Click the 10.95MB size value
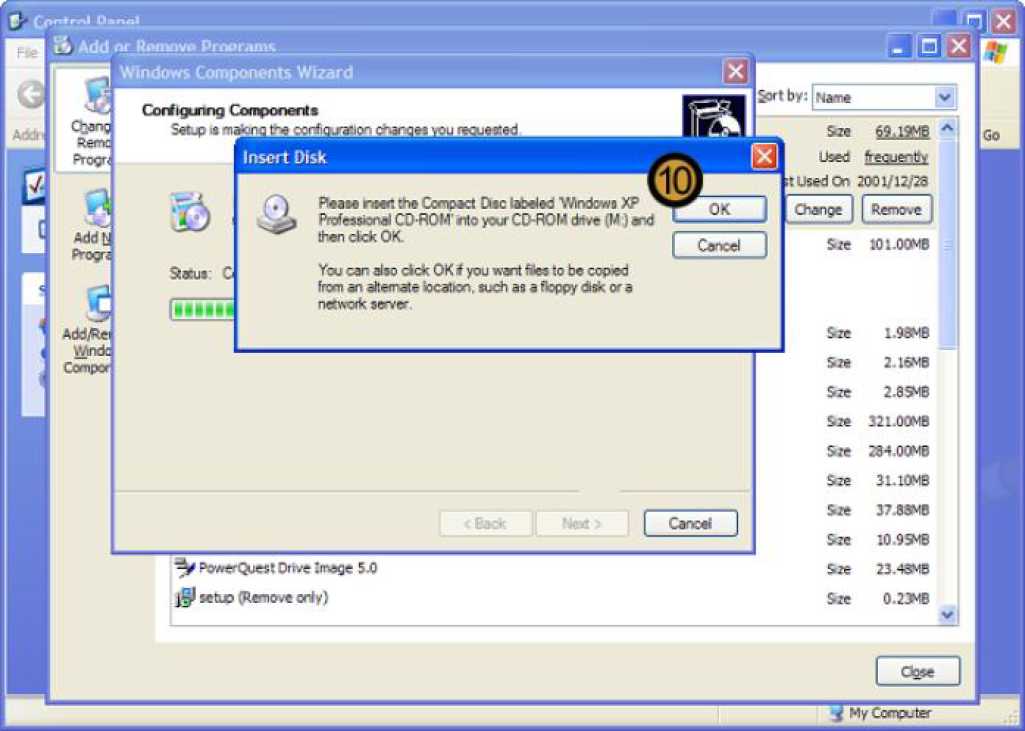 (x=903, y=539)
